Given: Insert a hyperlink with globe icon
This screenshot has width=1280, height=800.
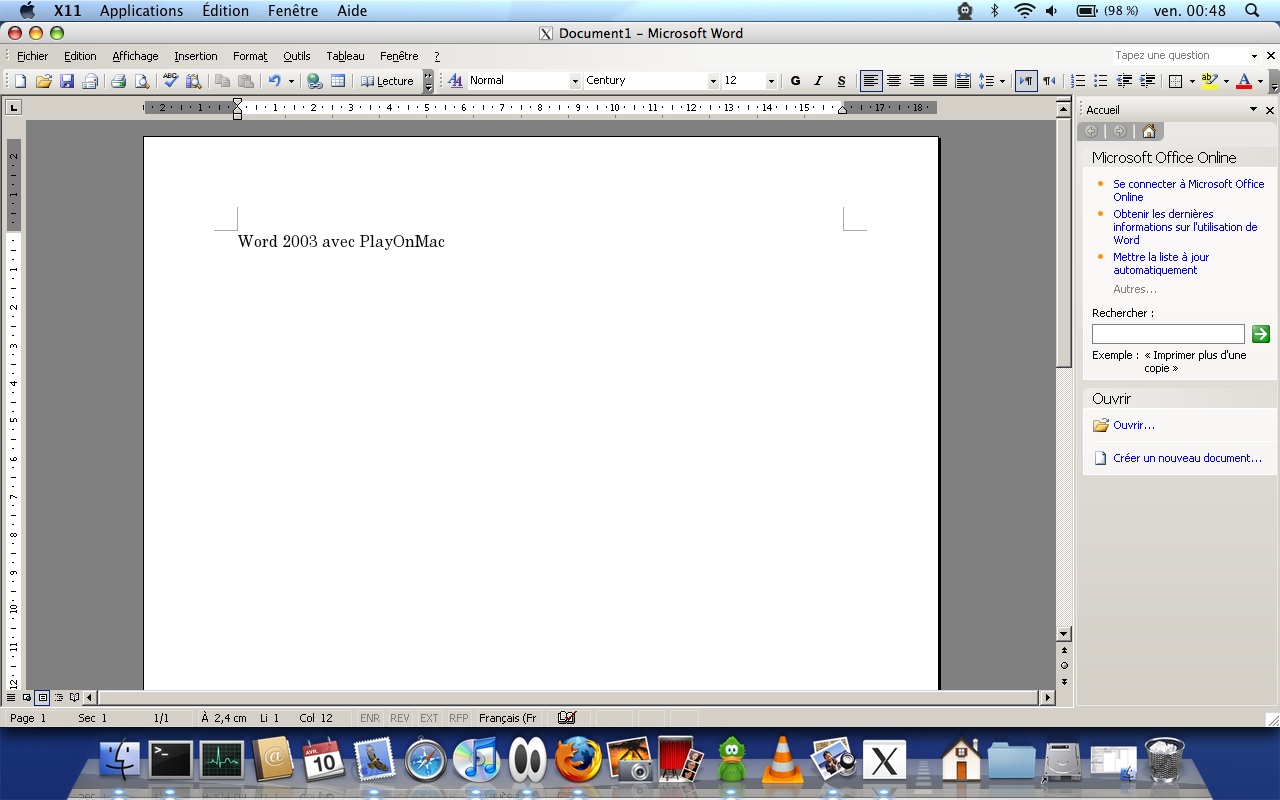Looking at the screenshot, I should click(315, 81).
